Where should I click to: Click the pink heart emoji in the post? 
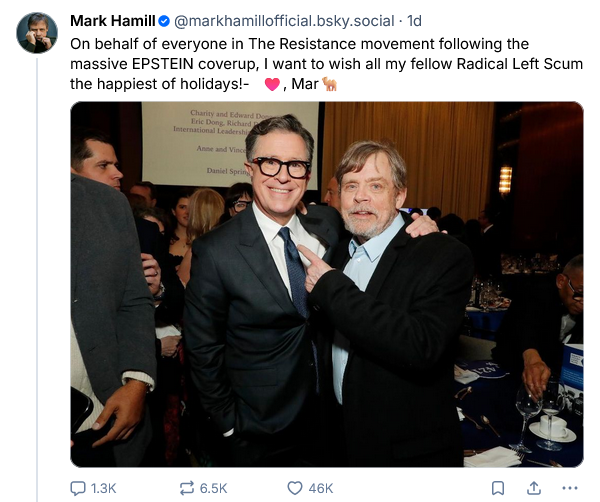(x=271, y=84)
